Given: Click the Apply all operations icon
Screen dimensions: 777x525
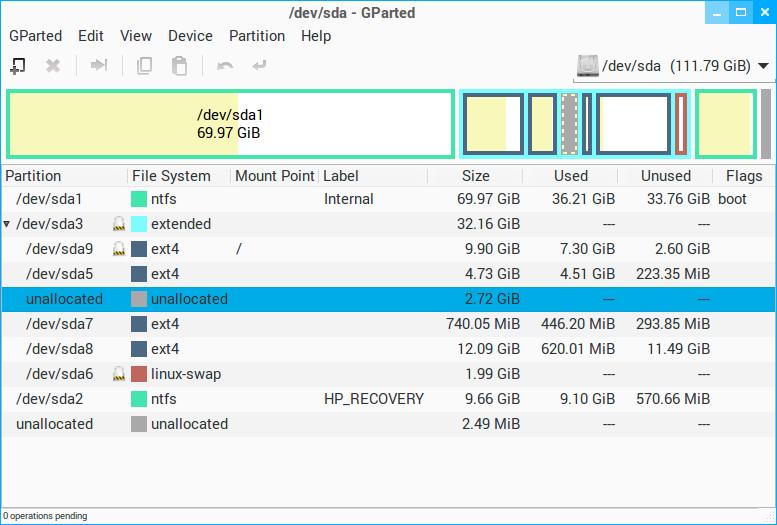Looking at the screenshot, I should (259, 66).
